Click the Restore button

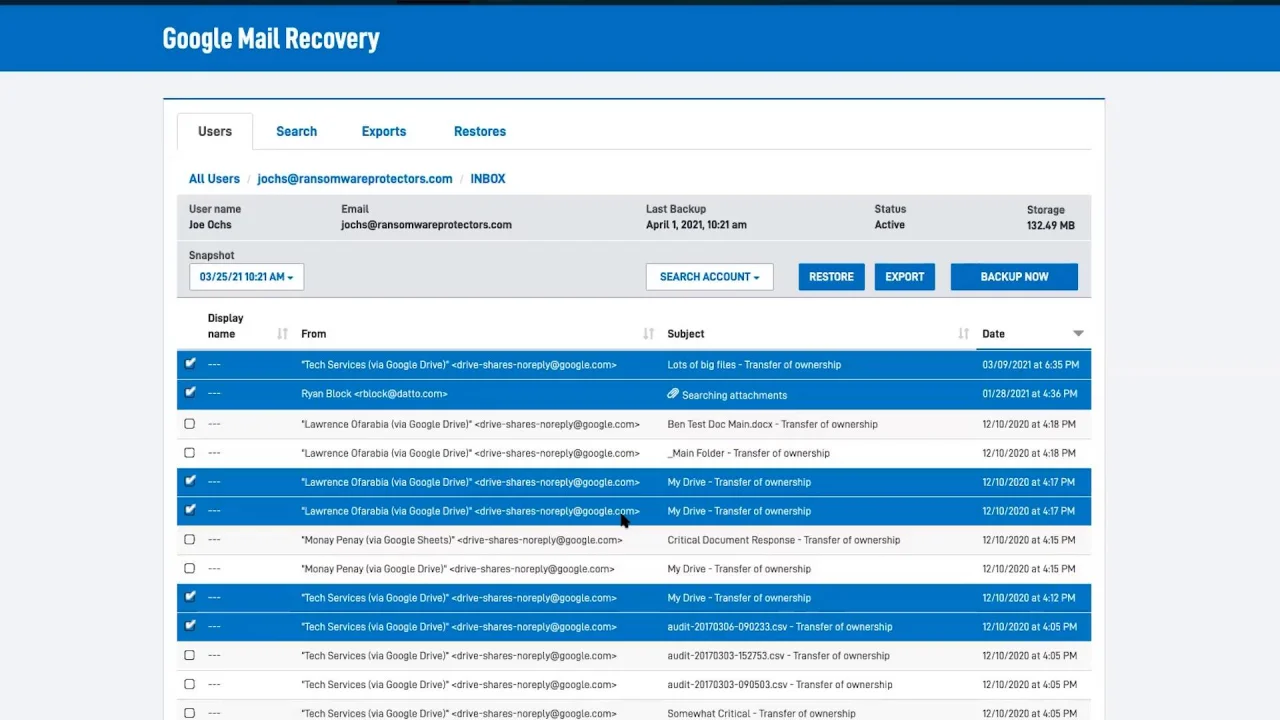pos(831,277)
